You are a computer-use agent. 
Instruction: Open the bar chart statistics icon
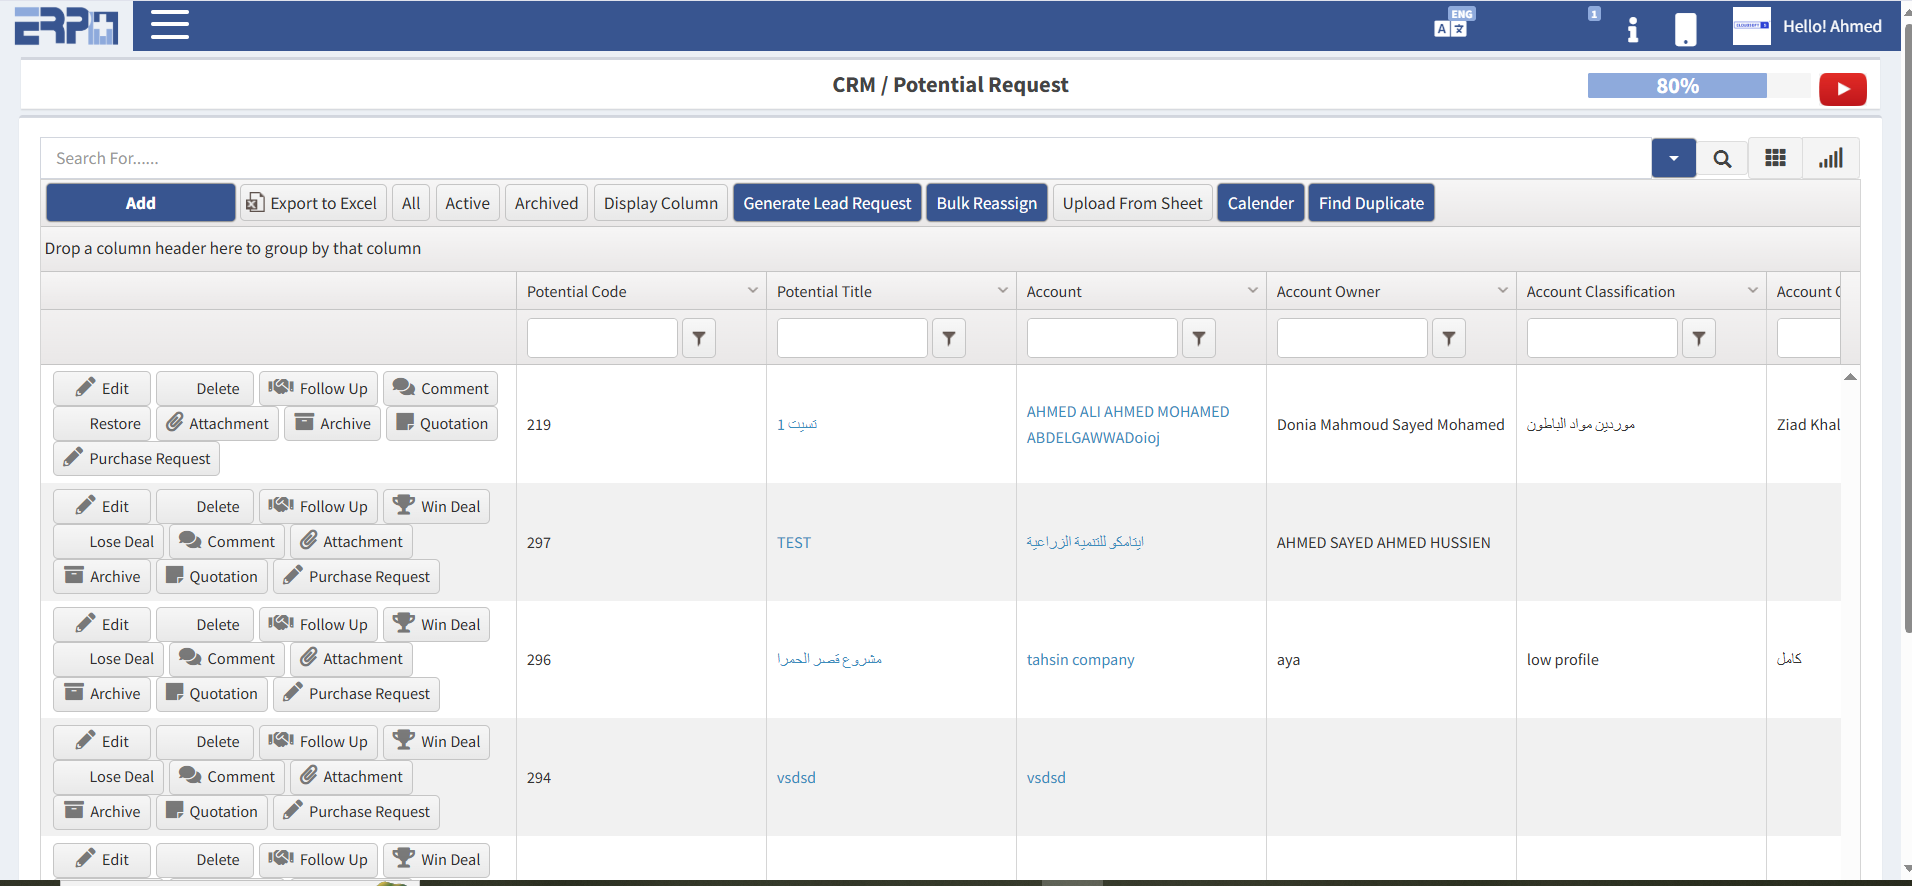[x=1830, y=159]
